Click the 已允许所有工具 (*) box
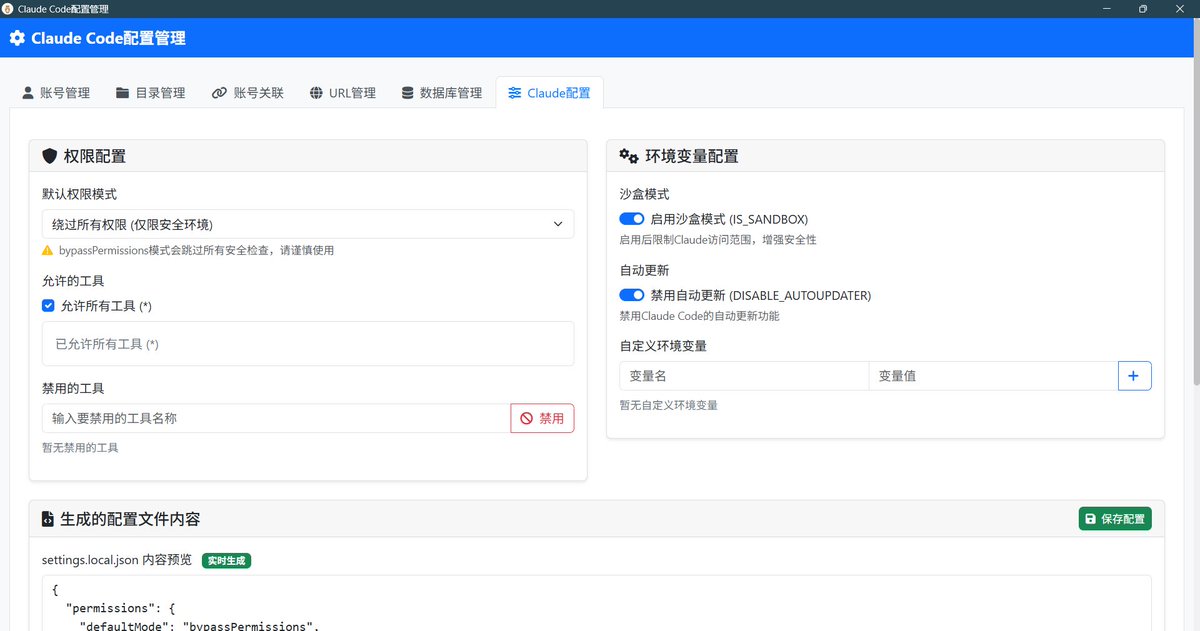Image resolution: width=1200 pixels, height=631 pixels. tap(308, 343)
